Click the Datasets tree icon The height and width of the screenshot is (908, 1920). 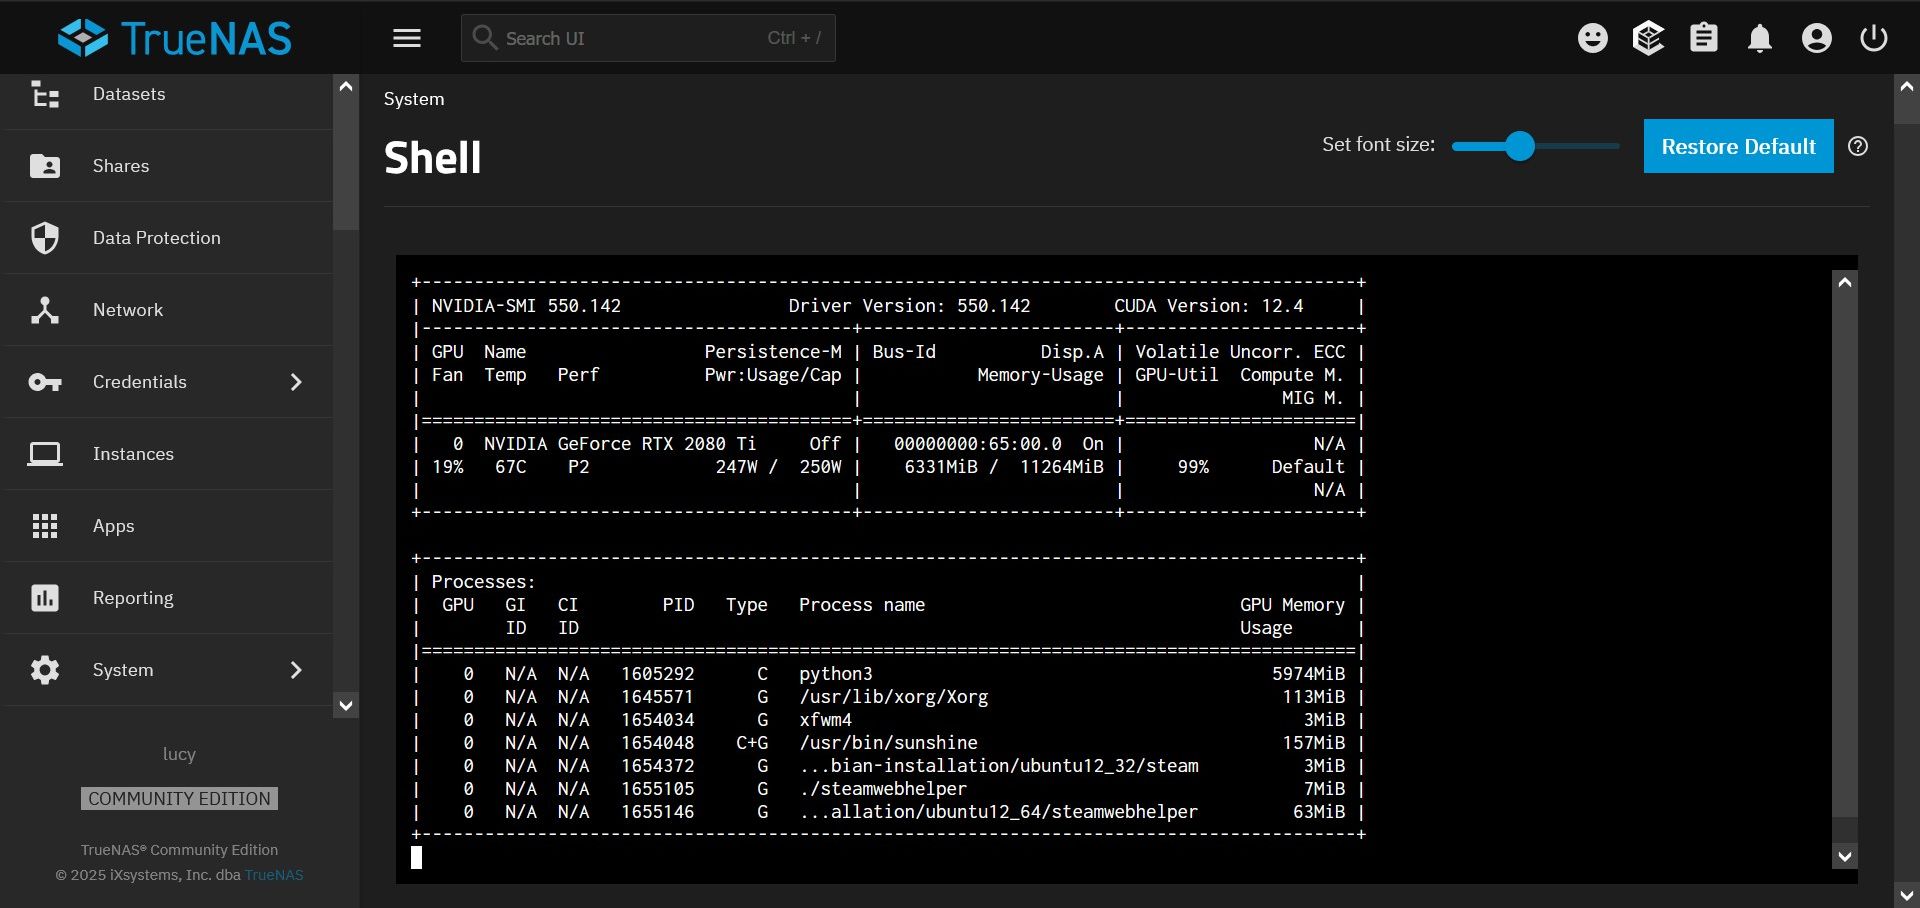(x=45, y=94)
